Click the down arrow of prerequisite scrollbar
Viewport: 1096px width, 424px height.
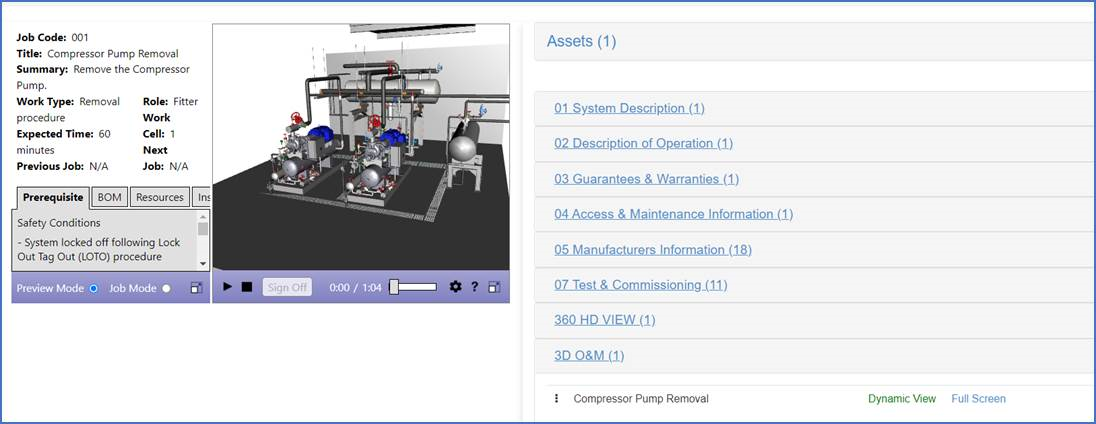point(203,264)
